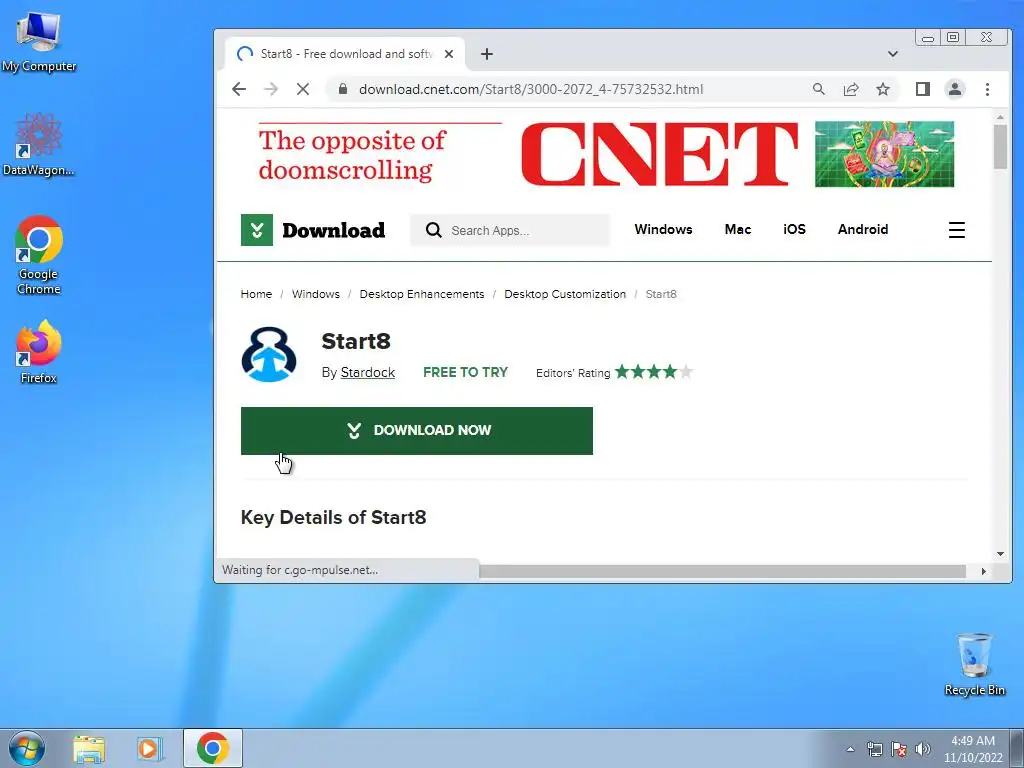Click the Start8 app logo

tap(268, 354)
